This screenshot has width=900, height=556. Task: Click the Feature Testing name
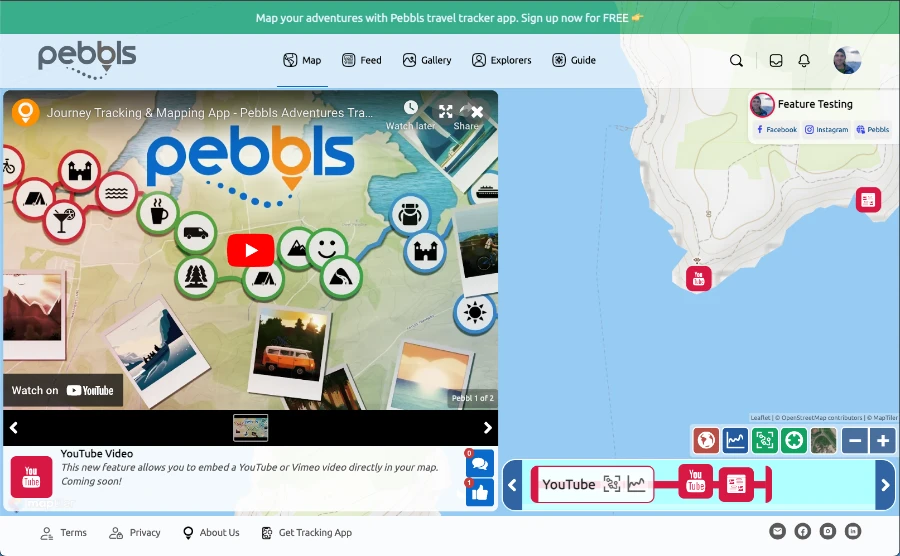(x=815, y=104)
